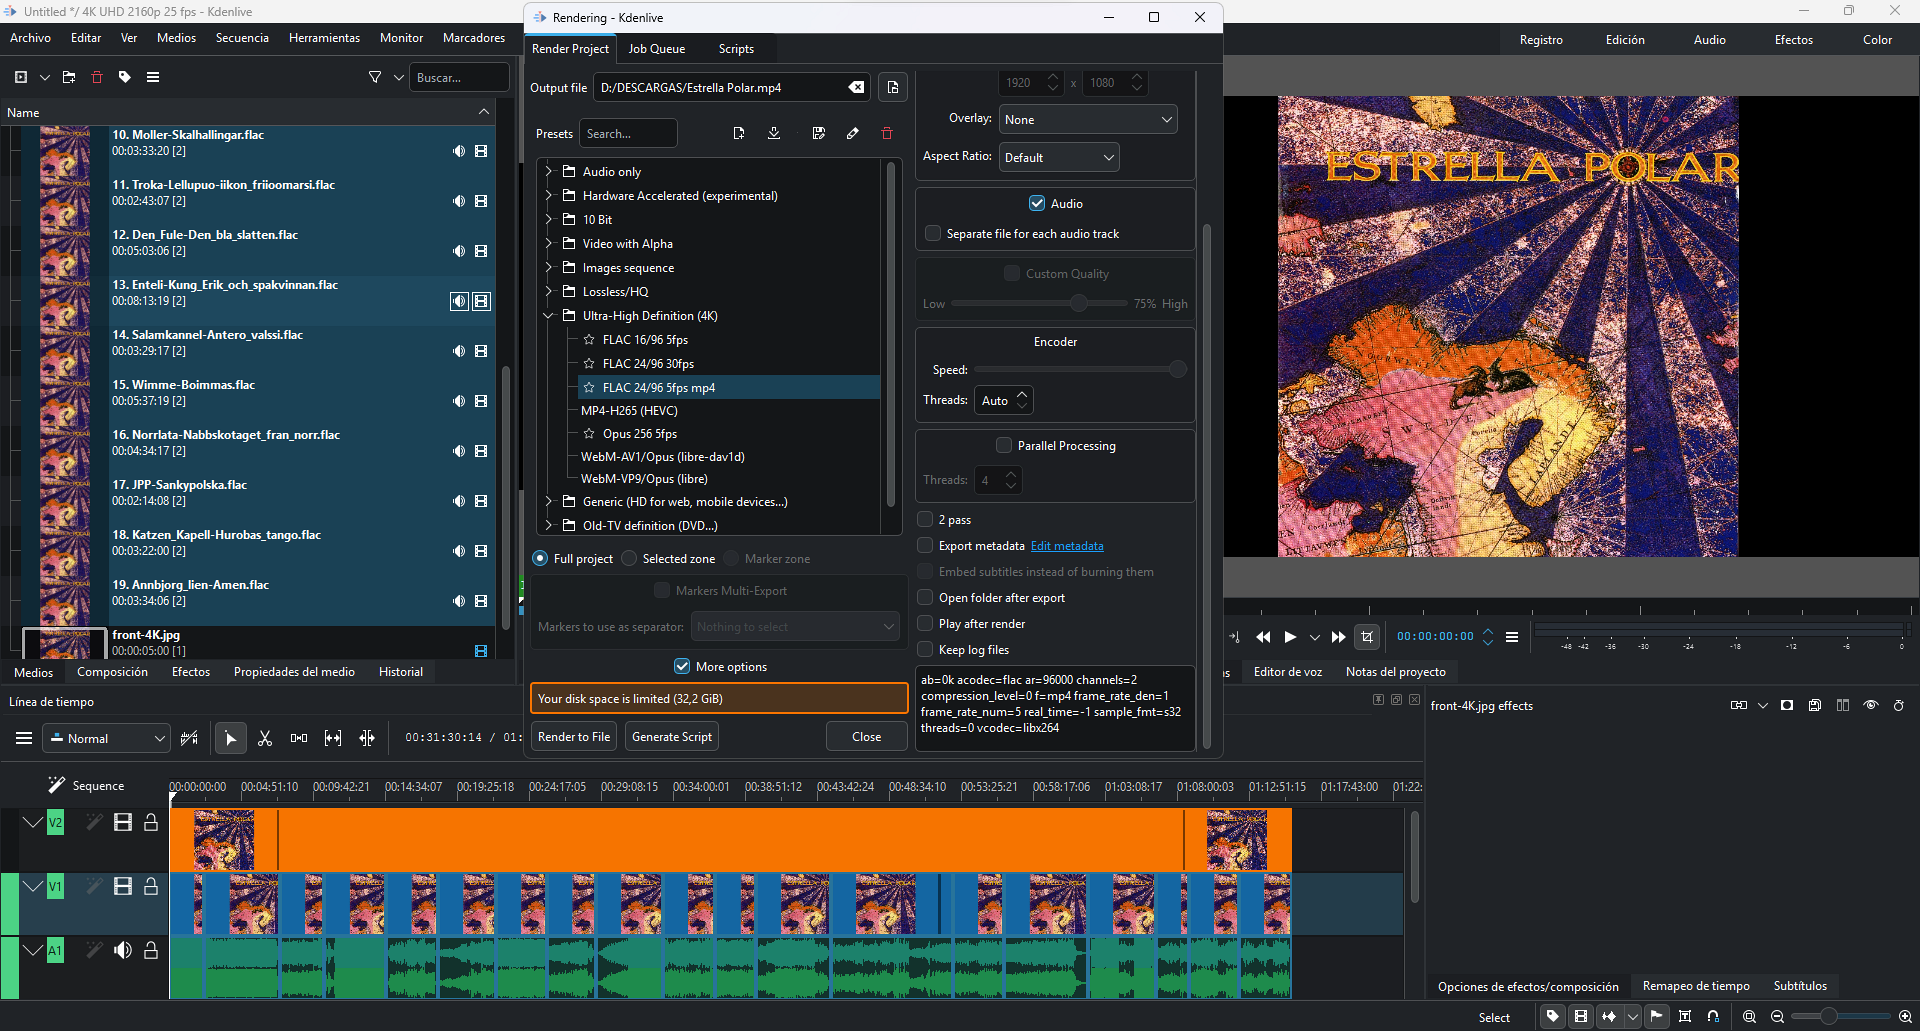This screenshot has width=1920, height=1031.
Task: Click the download new presets icon
Action: 774,133
